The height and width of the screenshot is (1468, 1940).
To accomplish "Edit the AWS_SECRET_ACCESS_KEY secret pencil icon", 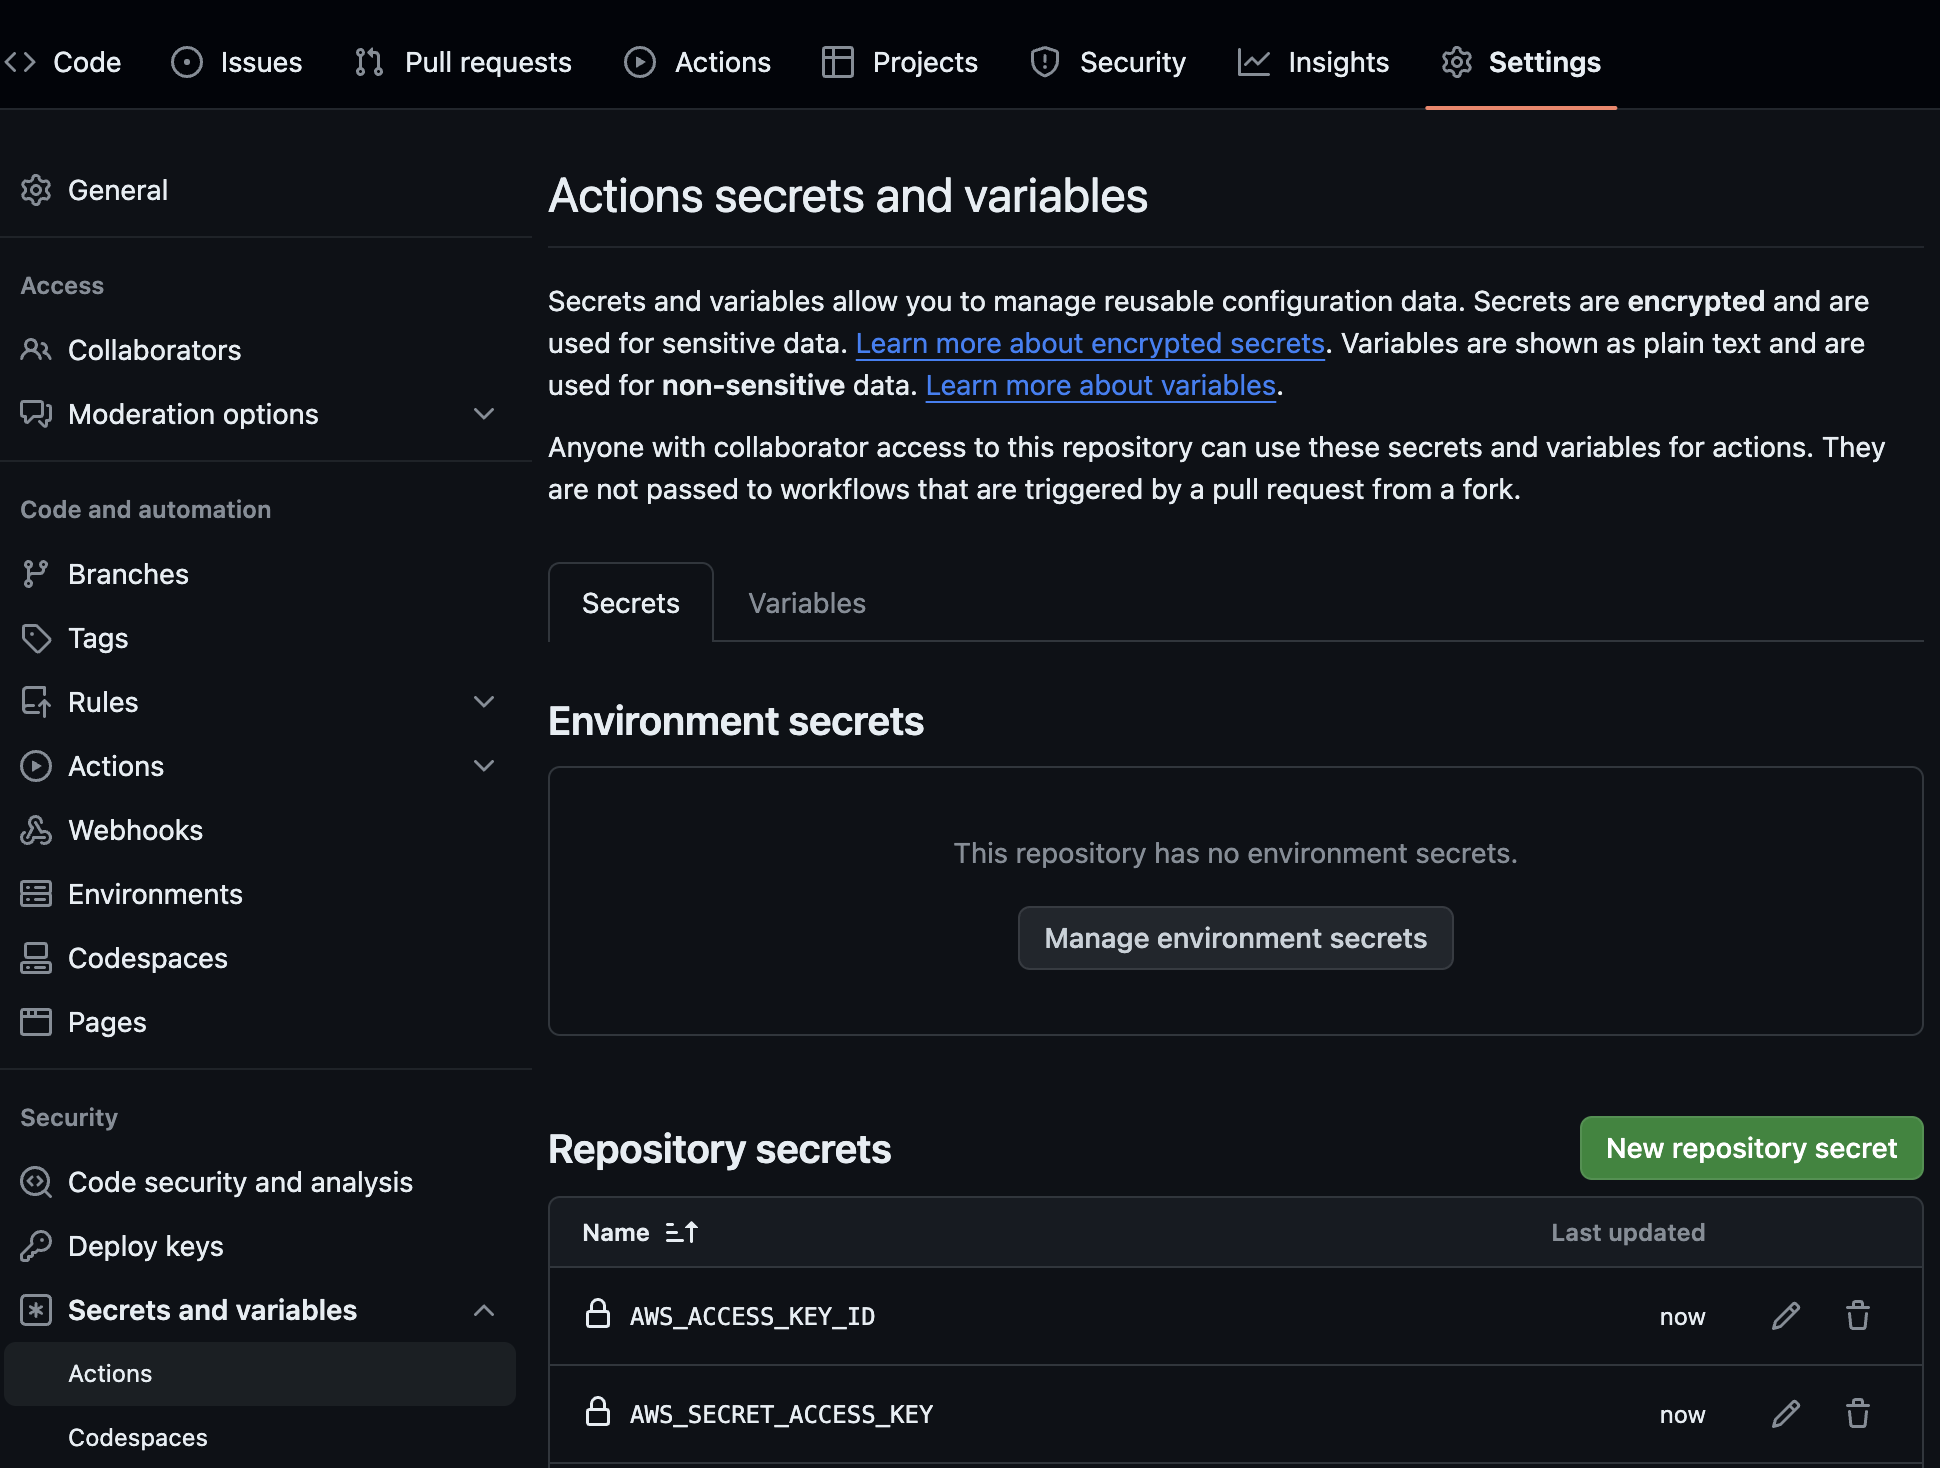I will [x=1786, y=1414].
